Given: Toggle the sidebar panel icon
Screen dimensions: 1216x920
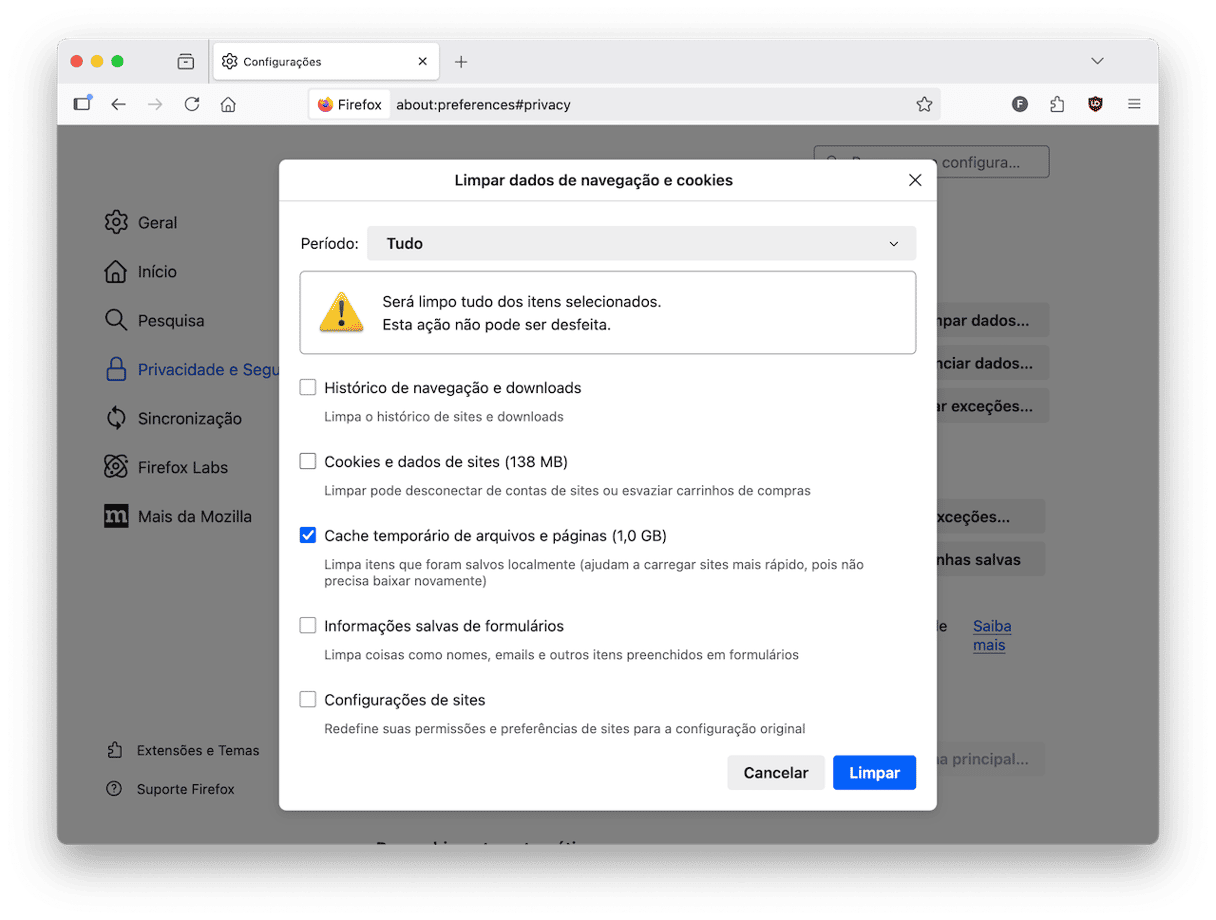Looking at the screenshot, I should coord(82,104).
